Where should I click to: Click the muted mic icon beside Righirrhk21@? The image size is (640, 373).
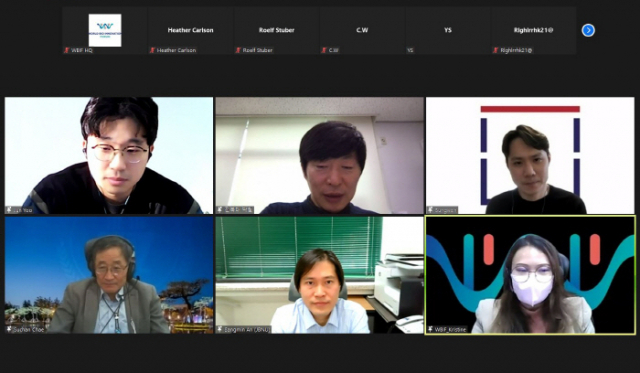click(x=495, y=50)
